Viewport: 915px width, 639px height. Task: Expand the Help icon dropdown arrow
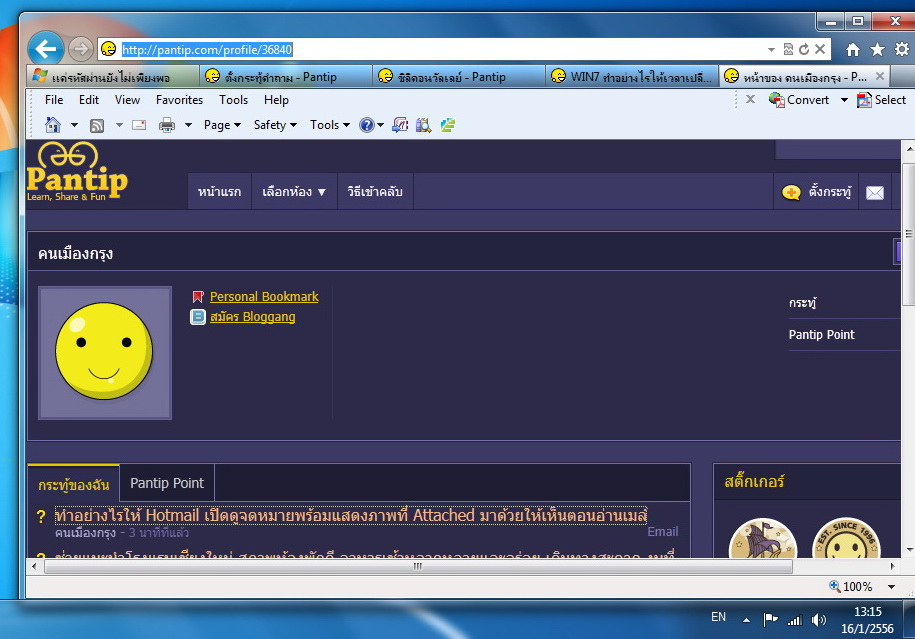tap(380, 125)
